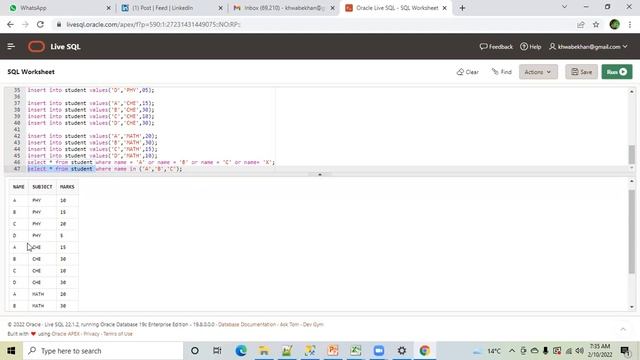Open Zoom from the taskbar
The image size is (640, 360).
tap(379, 351)
